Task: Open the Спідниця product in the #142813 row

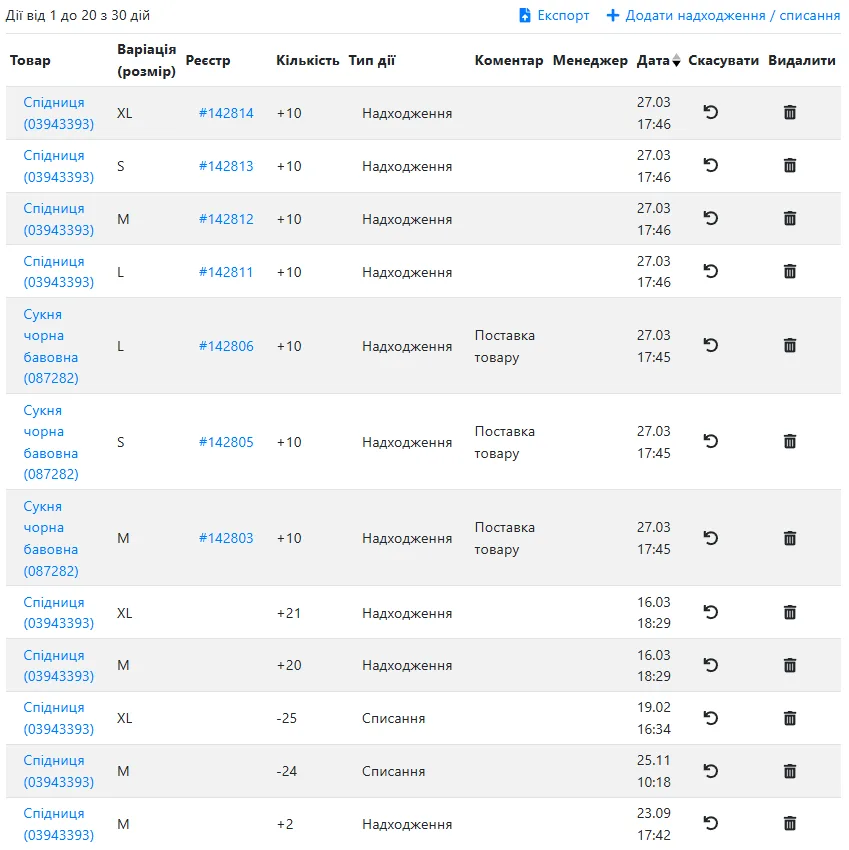Action: [x=59, y=166]
